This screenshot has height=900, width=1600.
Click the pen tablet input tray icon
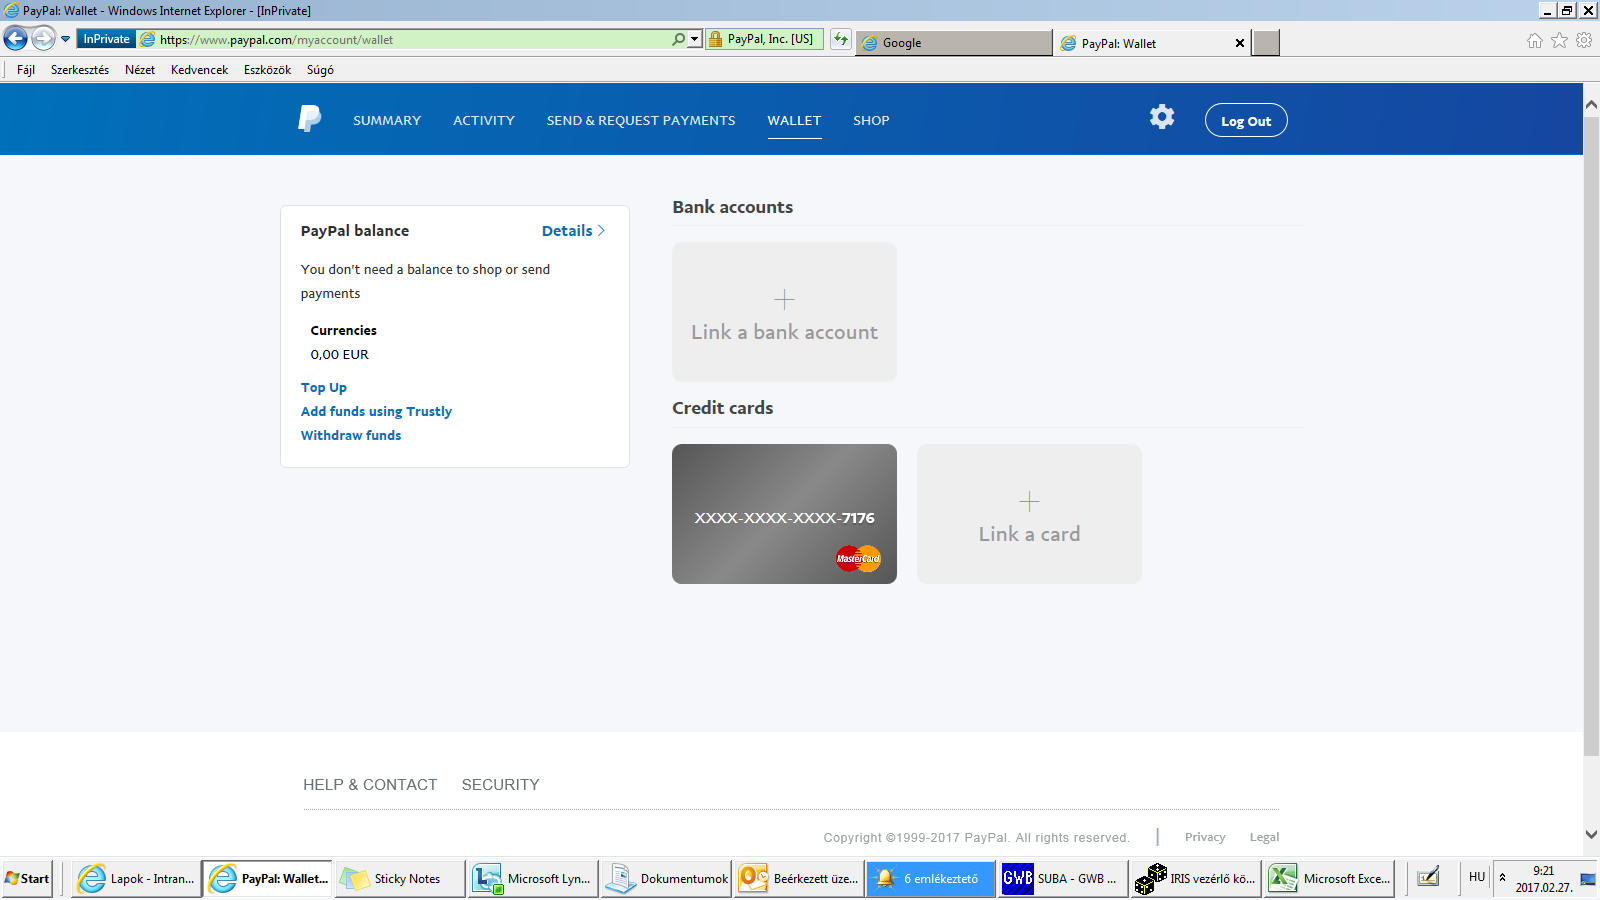1428,878
